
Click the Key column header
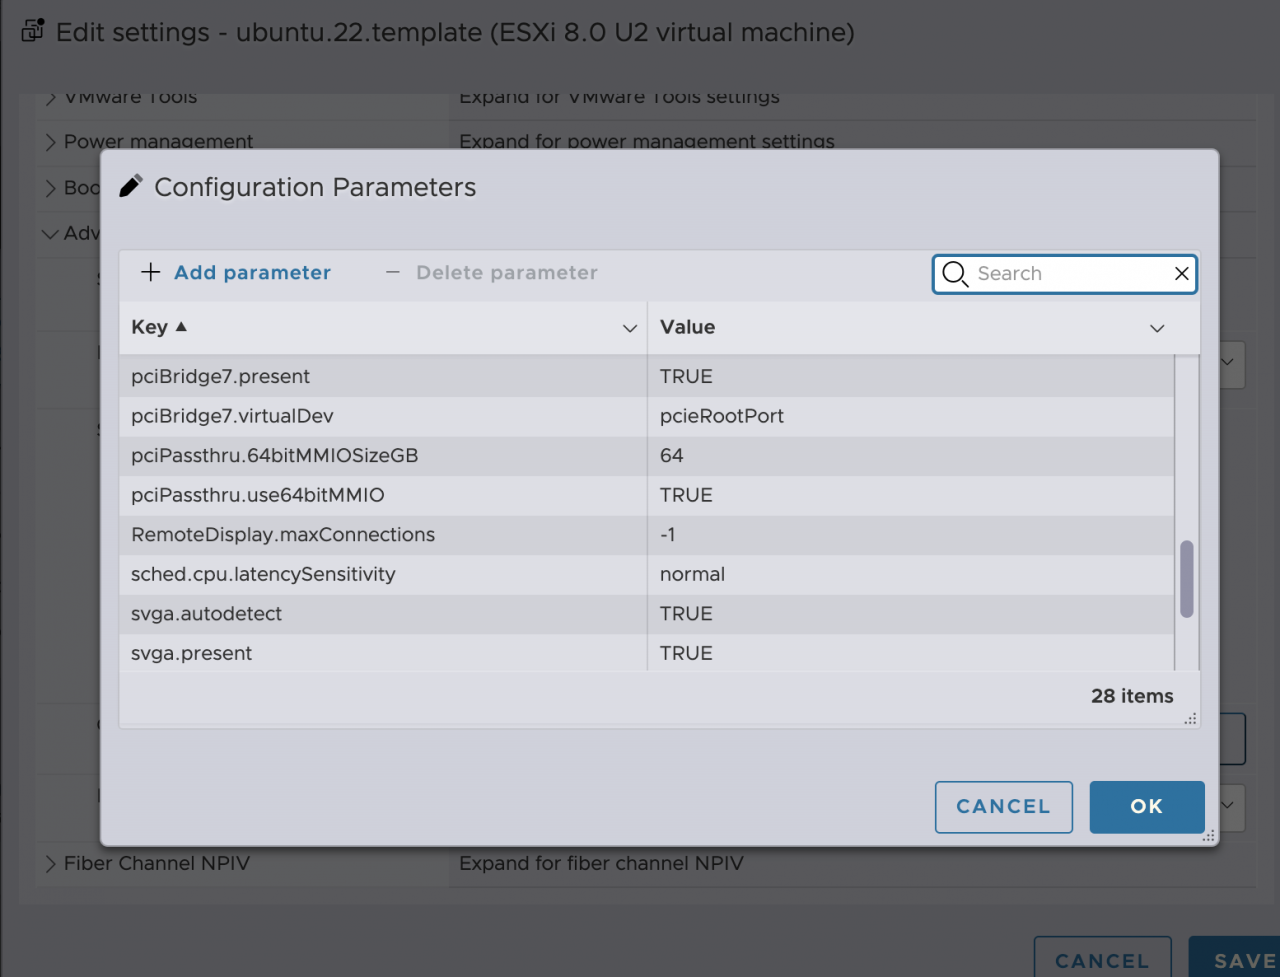(x=383, y=327)
